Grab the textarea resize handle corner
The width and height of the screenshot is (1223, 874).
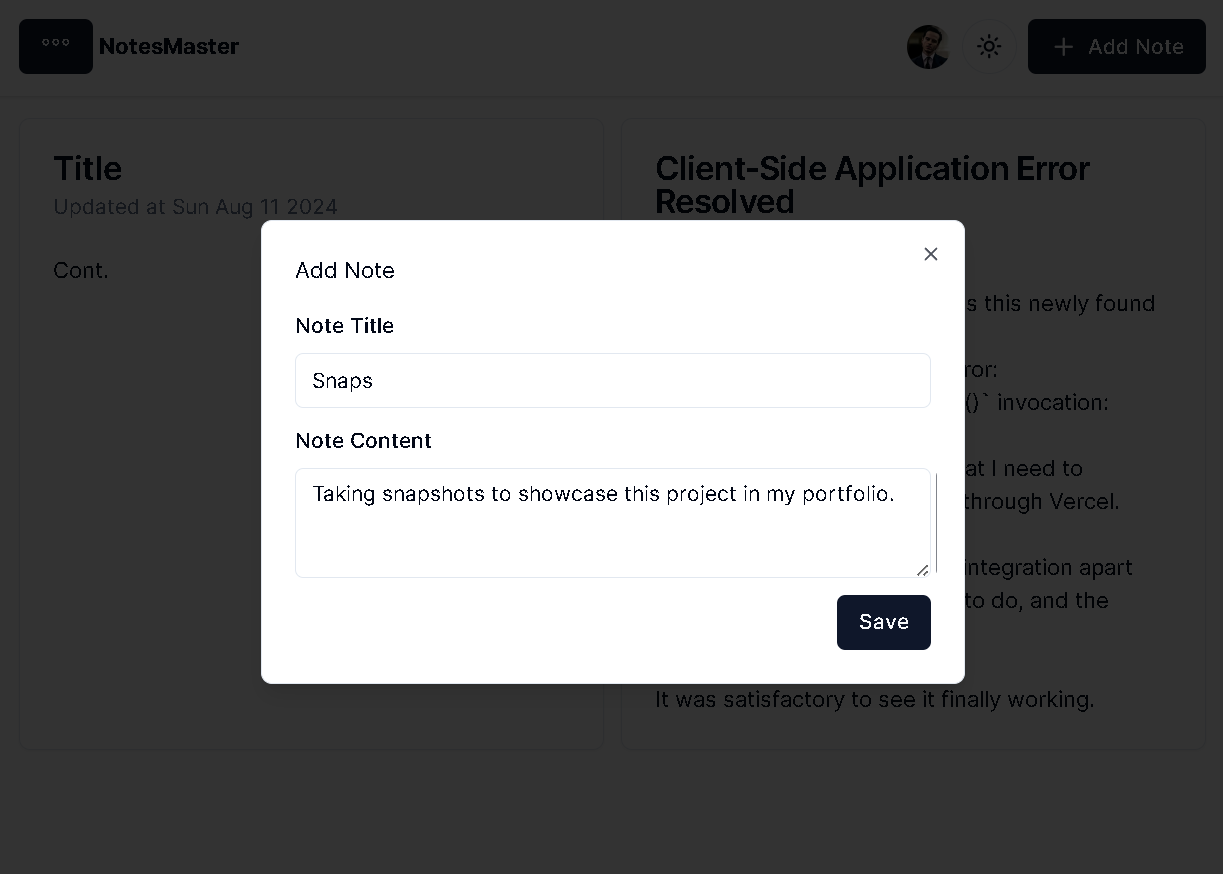pyautogui.click(x=922, y=570)
